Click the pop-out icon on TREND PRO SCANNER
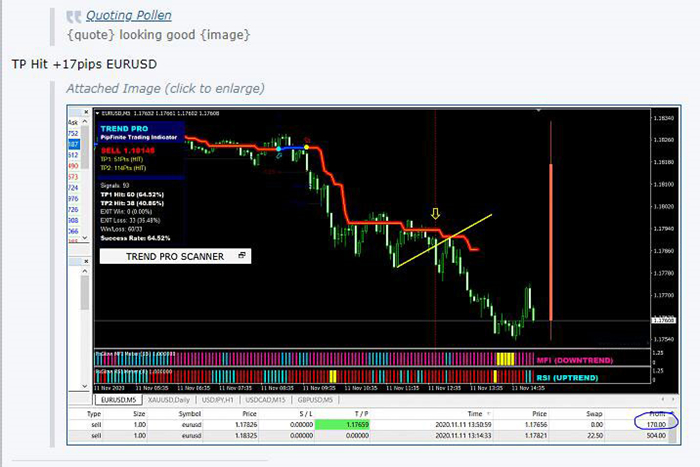Screen dimensions: 700x467 tap(242, 255)
